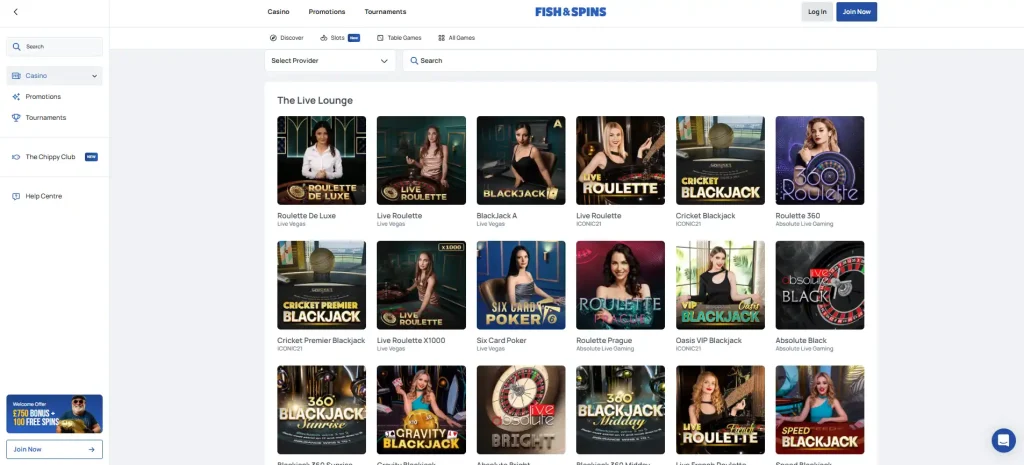Screen dimensions: 1024x465
Task: Open the Select Provider dropdown
Action: (x=330, y=61)
